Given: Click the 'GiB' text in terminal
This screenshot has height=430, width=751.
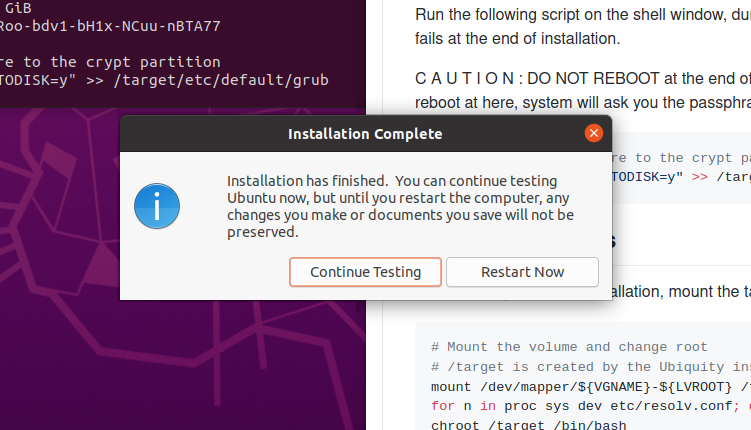Looking at the screenshot, I should 18,7.
